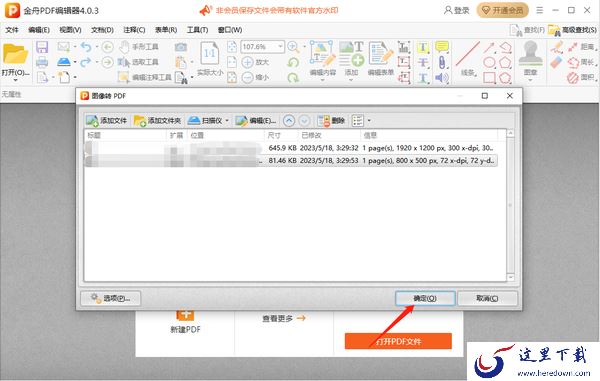Click the 添加 add image and text tool
Viewport: 600px width, 381px height.
[x=351, y=59]
